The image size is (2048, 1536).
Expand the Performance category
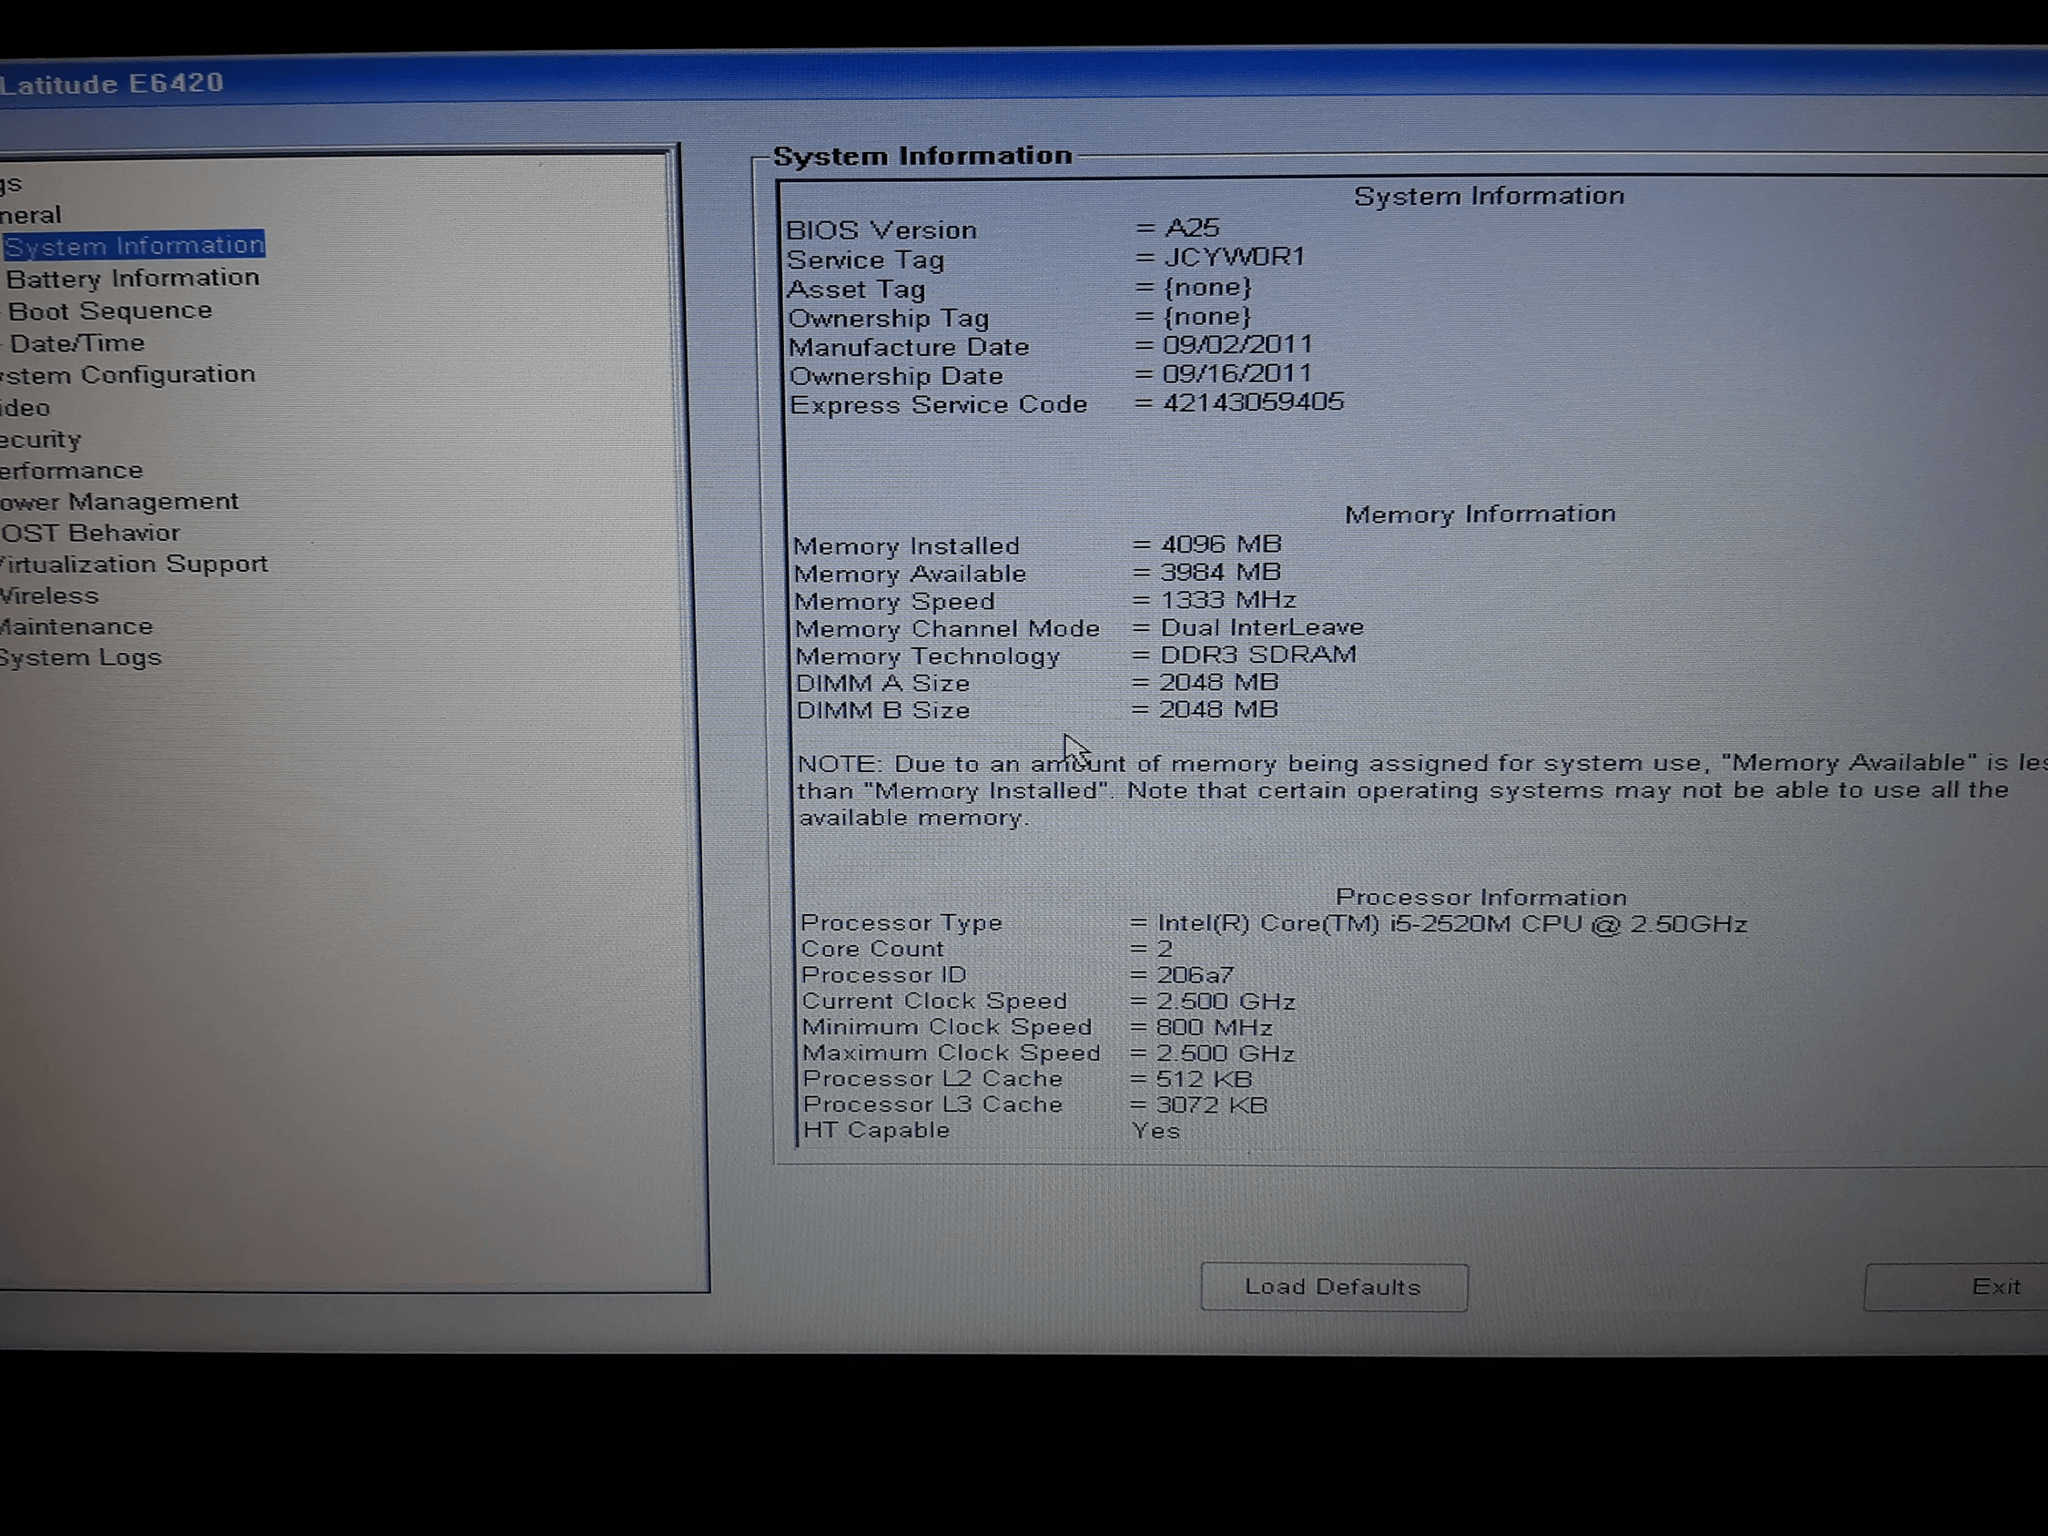[71, 470]
